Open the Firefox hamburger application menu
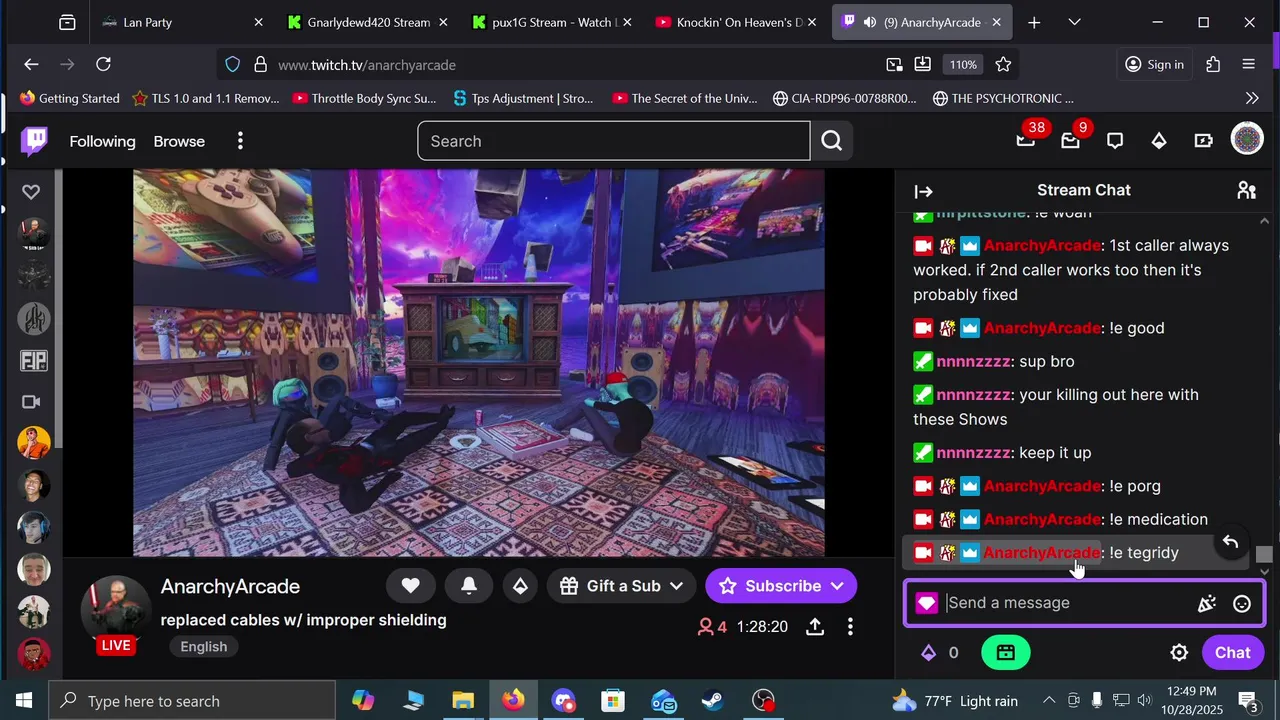The height and width of the screenshot is (720, 1280). pos(1248,64)
